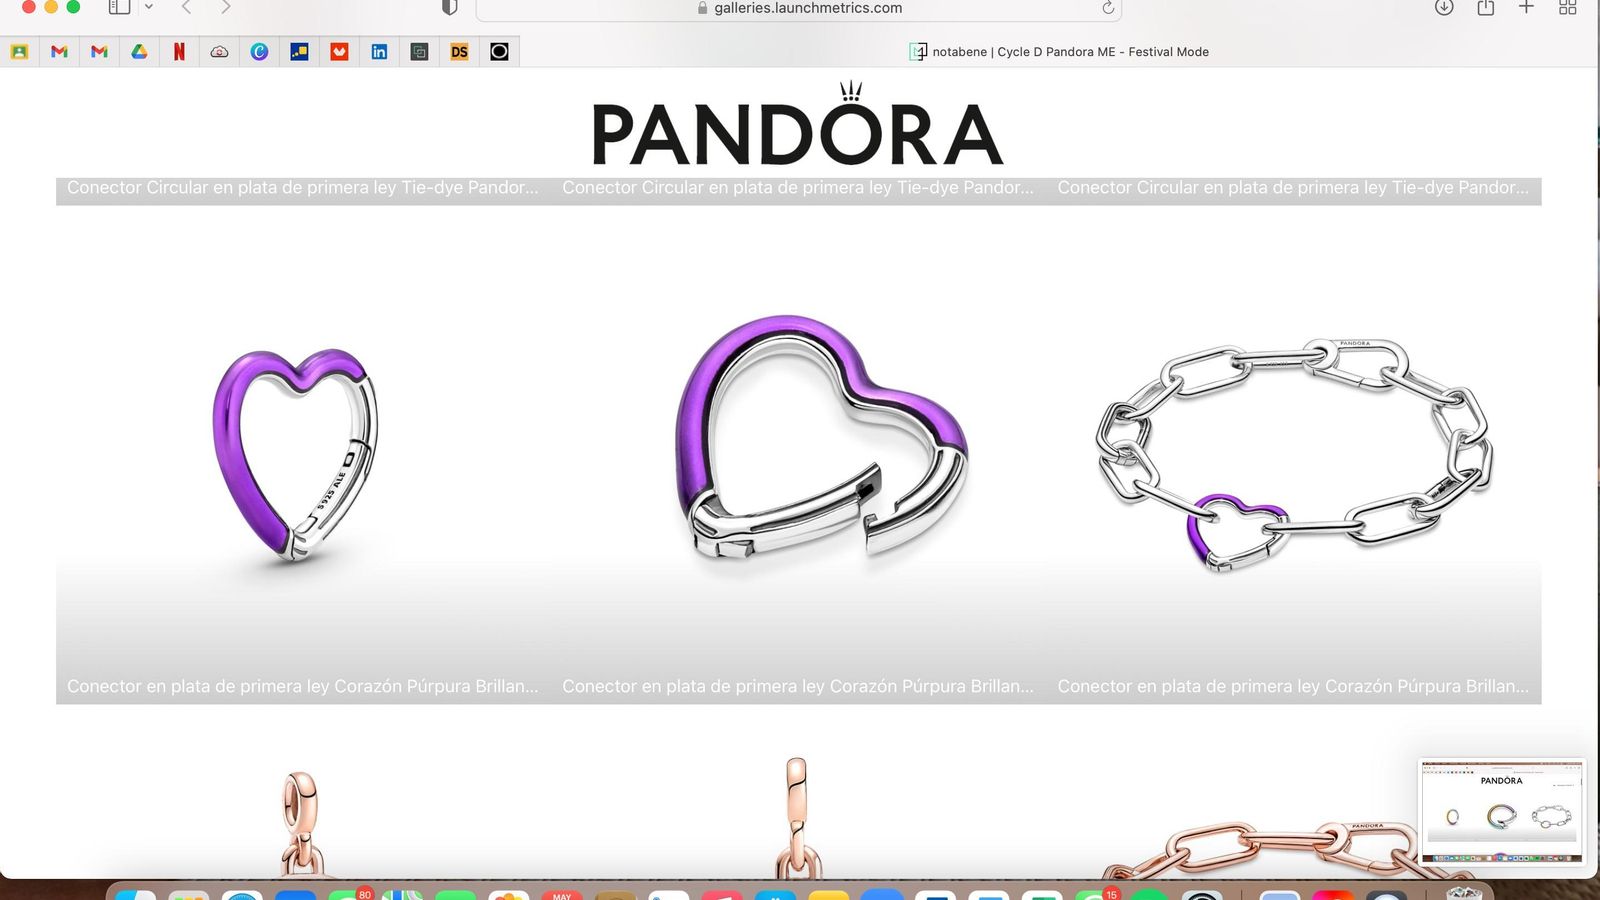Switch to the LinkedIn pinned tab

tap(379, 52)
